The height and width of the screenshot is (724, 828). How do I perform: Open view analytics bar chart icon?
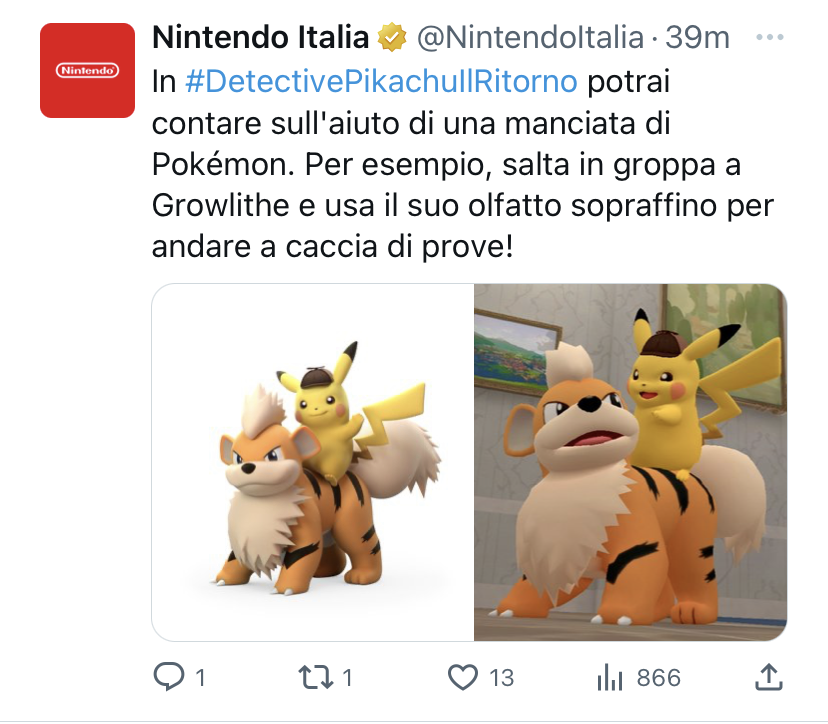(x=610, y=678)
